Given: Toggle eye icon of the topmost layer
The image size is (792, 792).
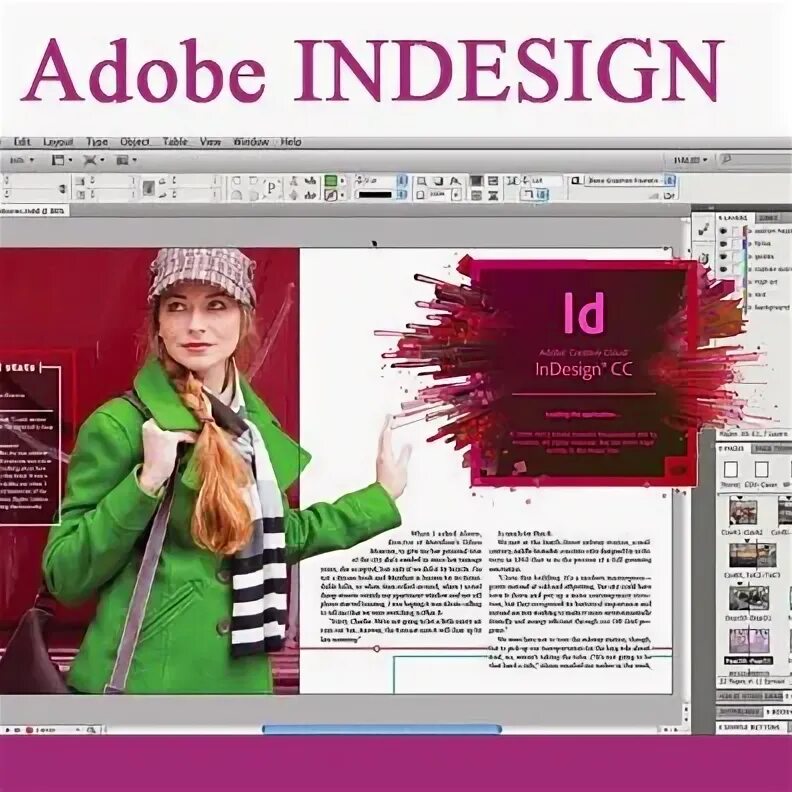Looking at the screenshot, I should pos(723,230).
